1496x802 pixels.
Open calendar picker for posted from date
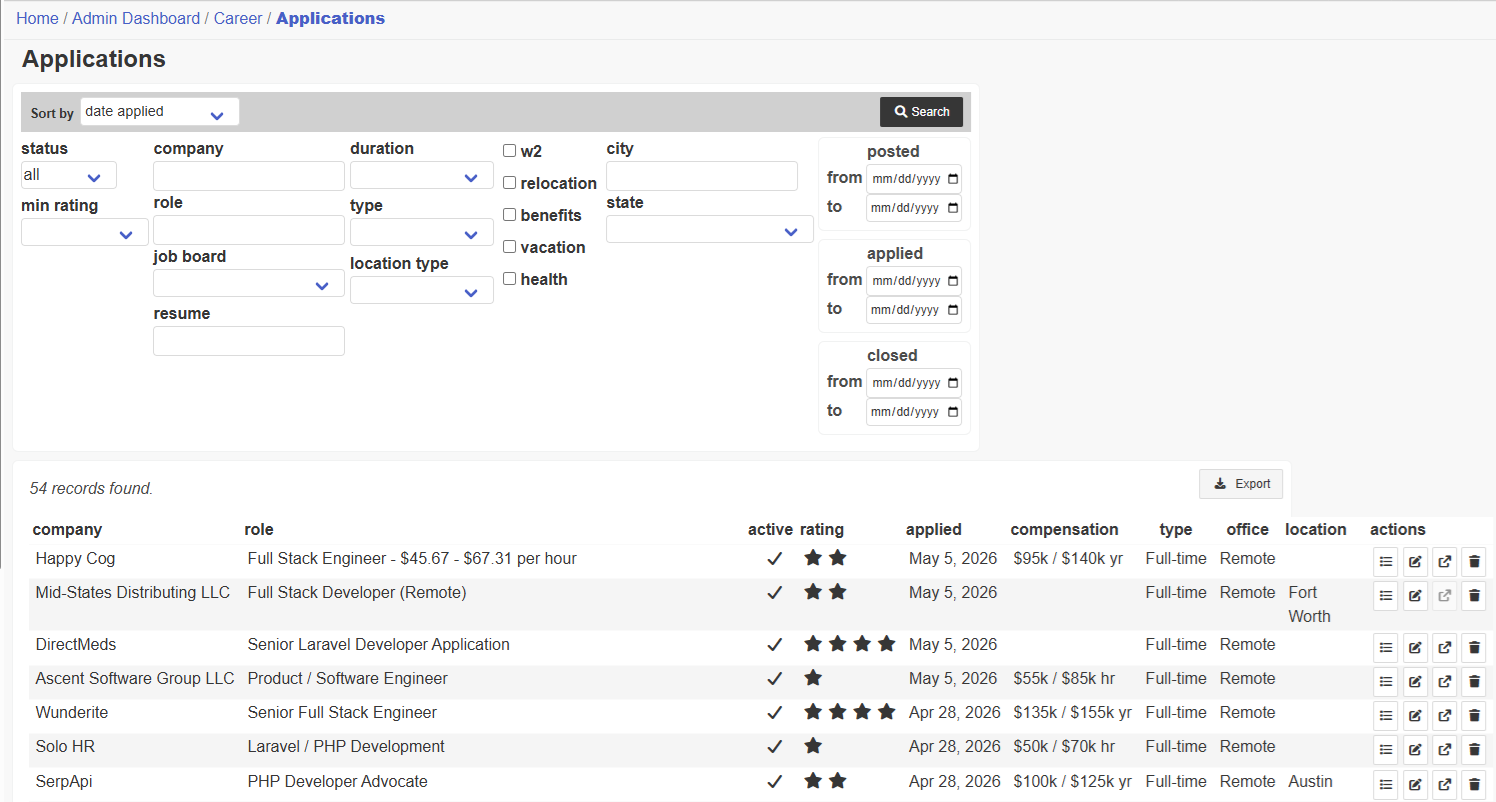click(952, 179)
